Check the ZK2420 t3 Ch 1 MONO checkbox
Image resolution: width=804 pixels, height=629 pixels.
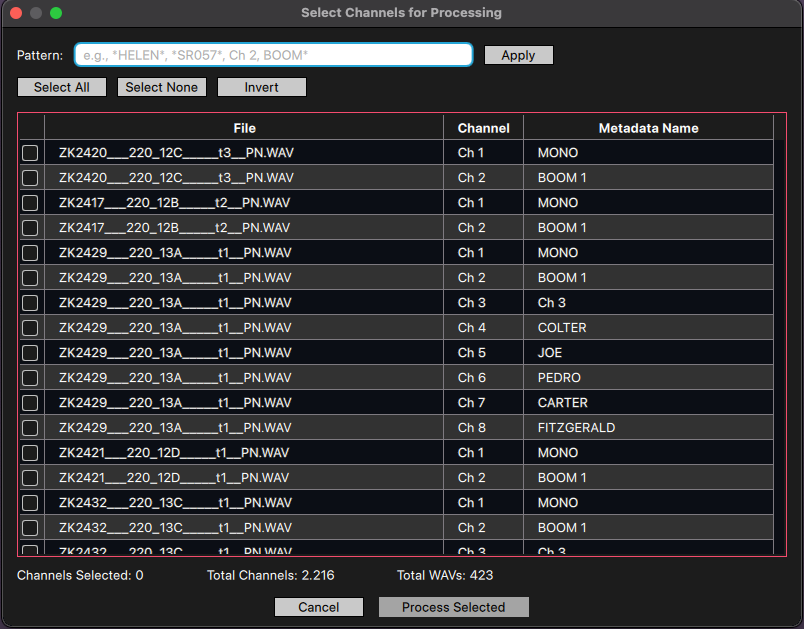click(x=30, y=153)
